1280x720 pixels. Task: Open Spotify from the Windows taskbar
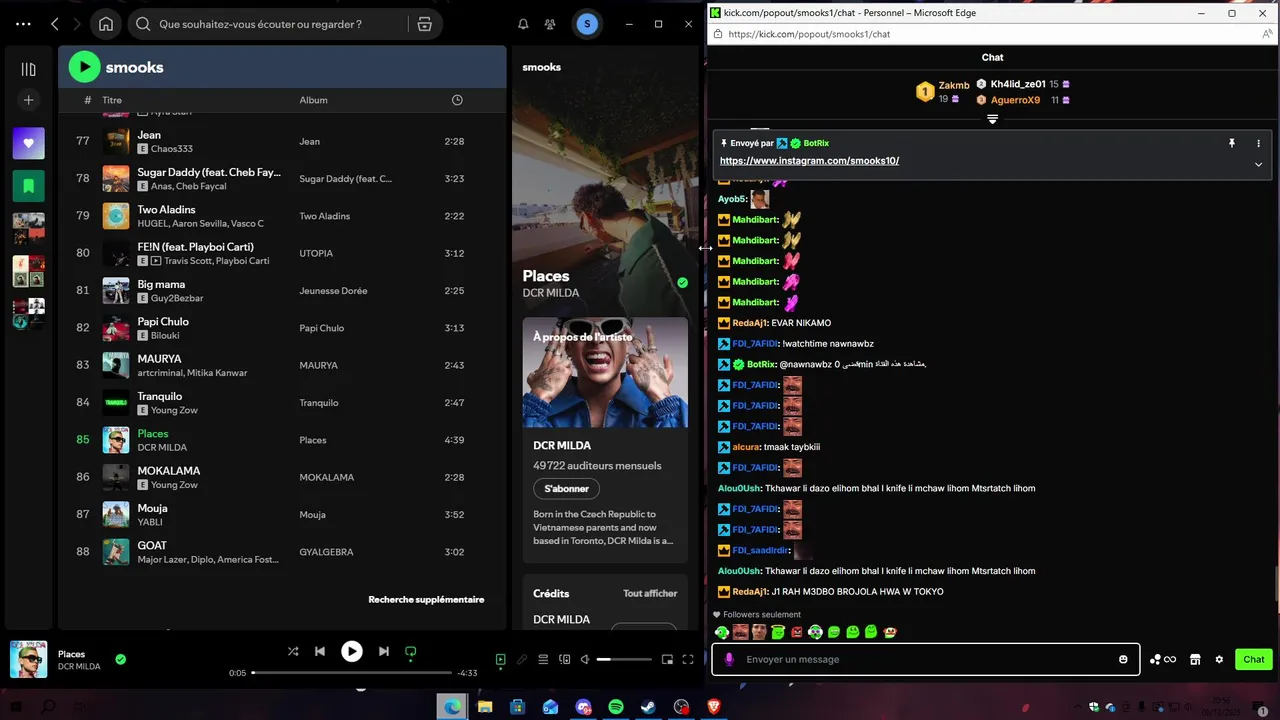click(x=616, y=707)
